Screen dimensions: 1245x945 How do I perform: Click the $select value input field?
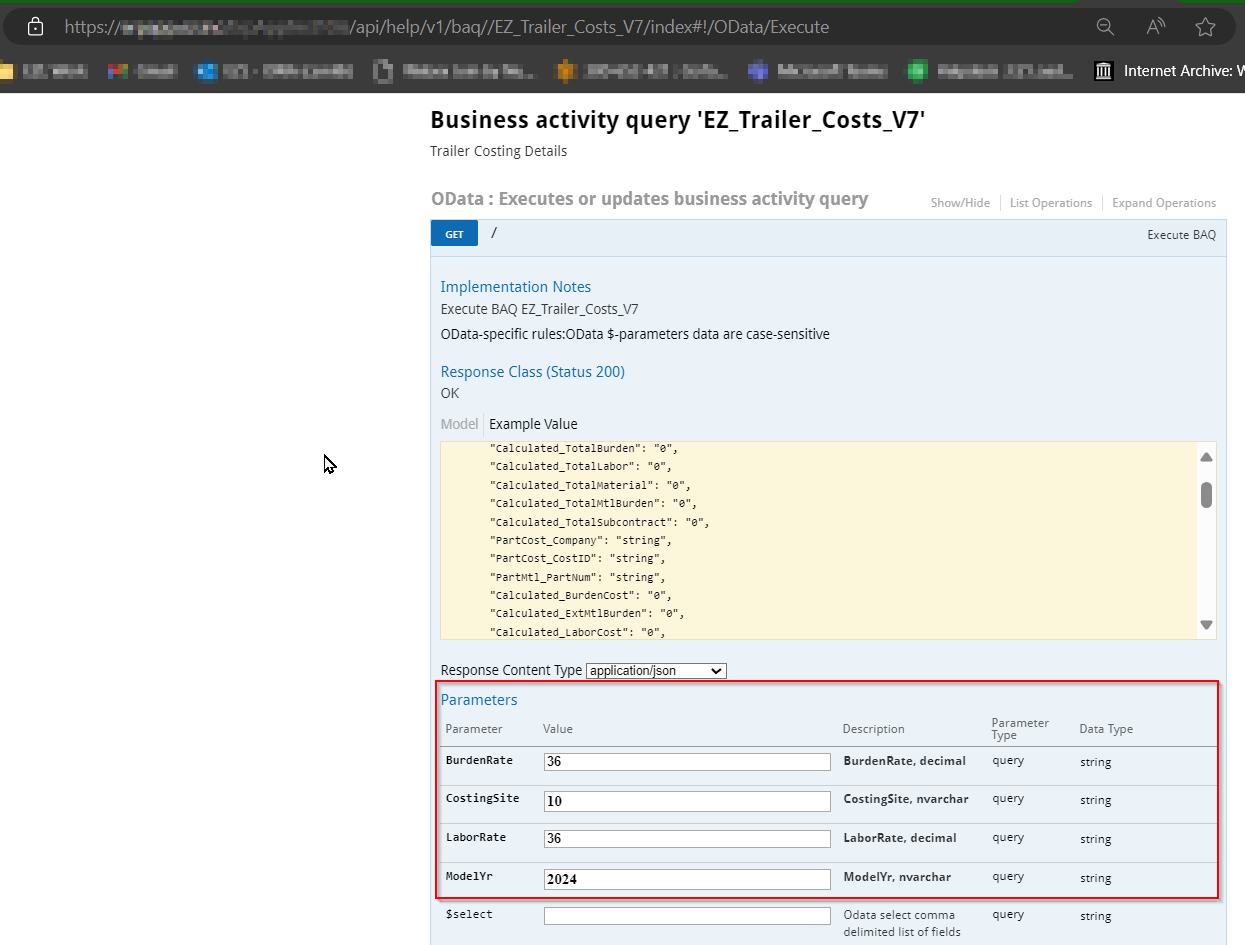tap(687, 916)
